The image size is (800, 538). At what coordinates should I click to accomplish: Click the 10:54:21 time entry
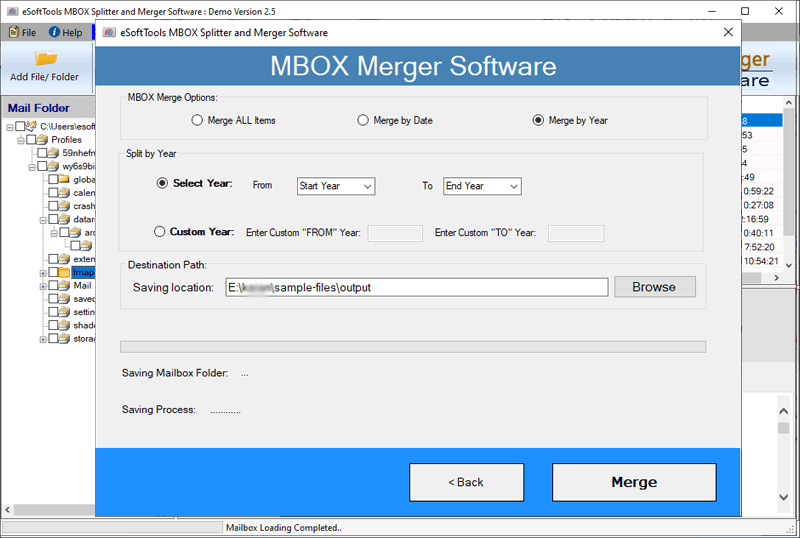761,261
